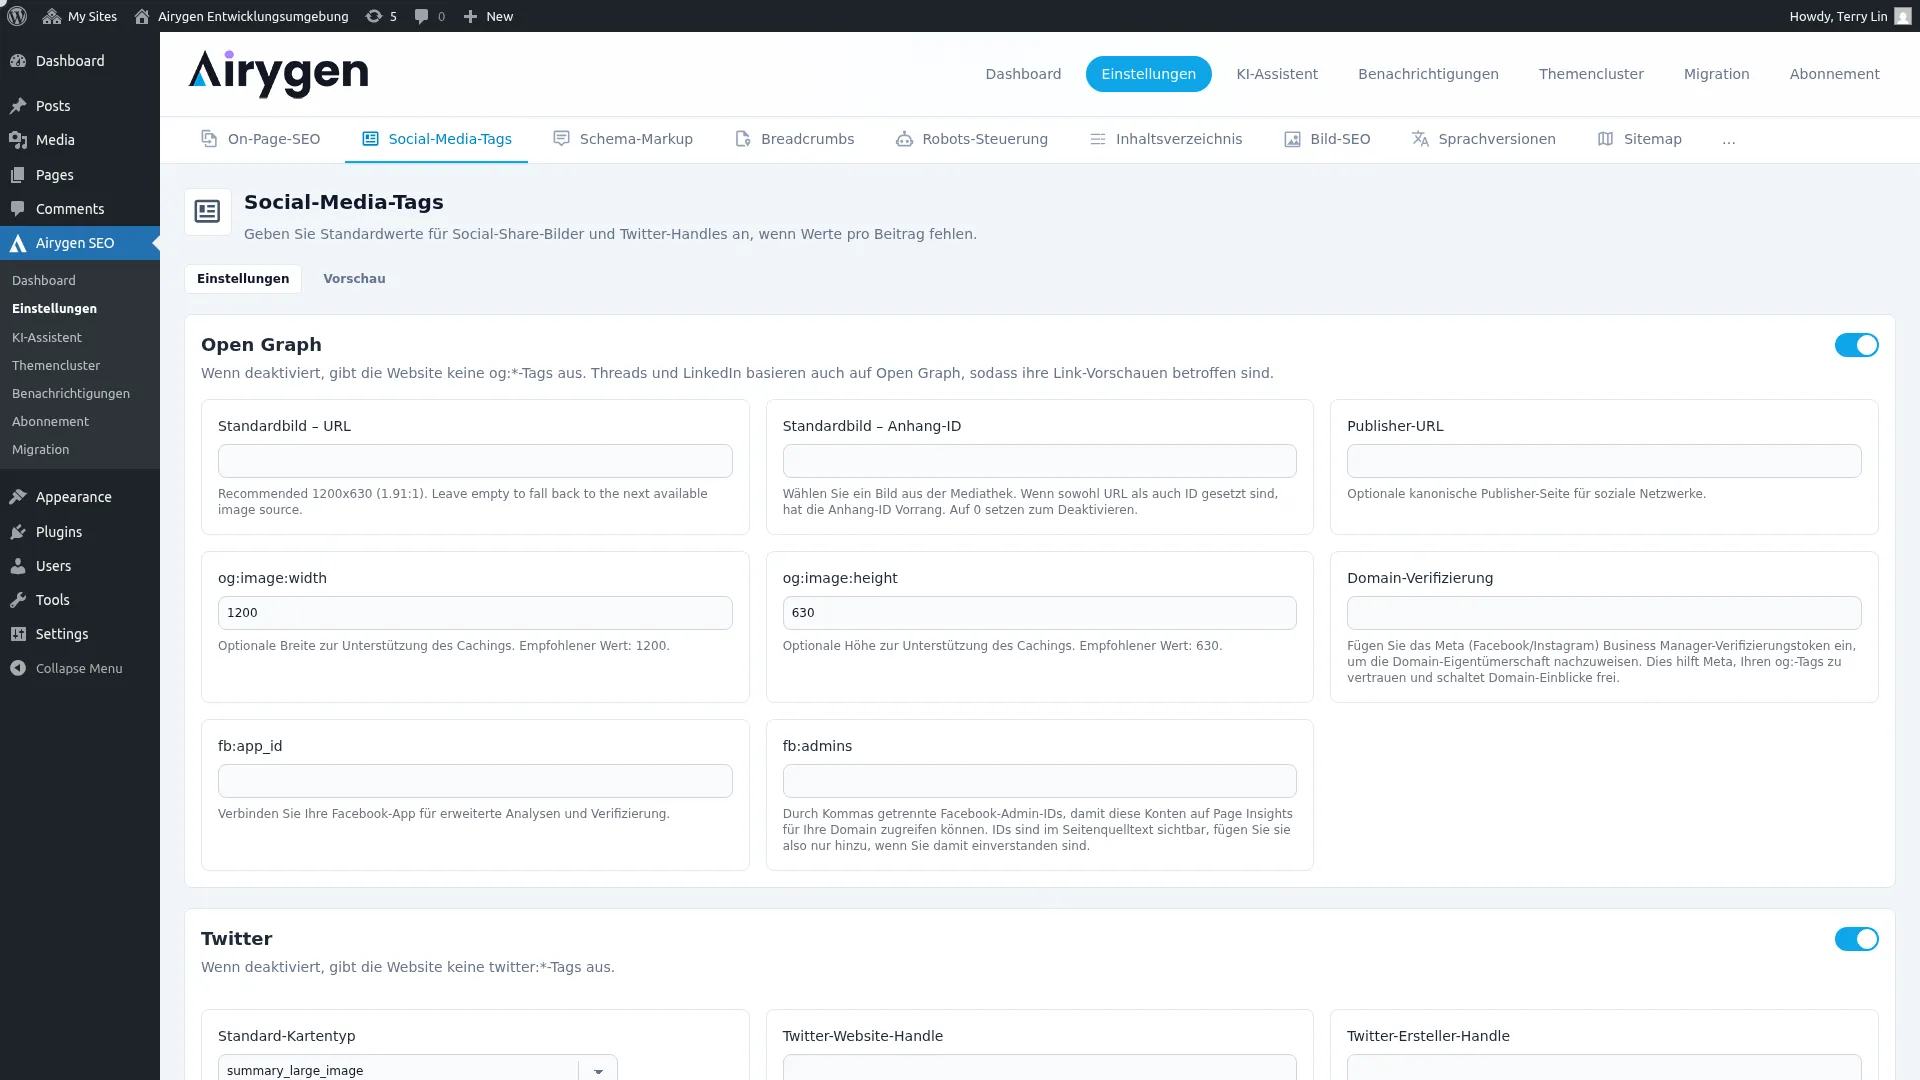
Task: Open Dashboard in top navigation
Action: pos(1023,74)
